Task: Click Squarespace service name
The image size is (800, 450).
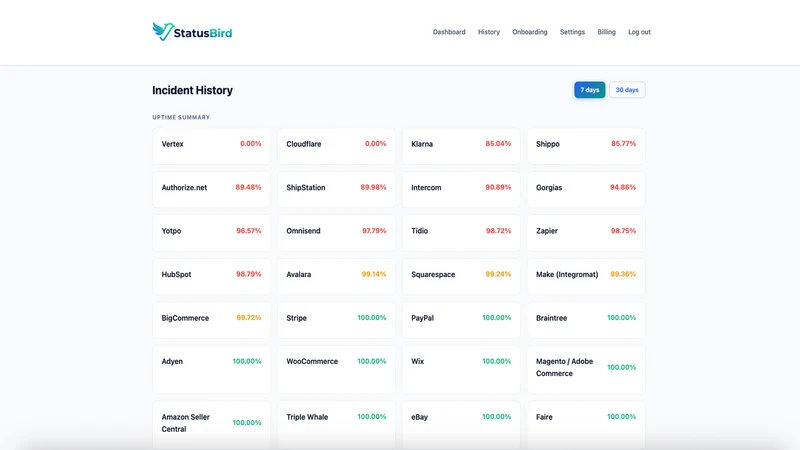Action: [433, 274]
